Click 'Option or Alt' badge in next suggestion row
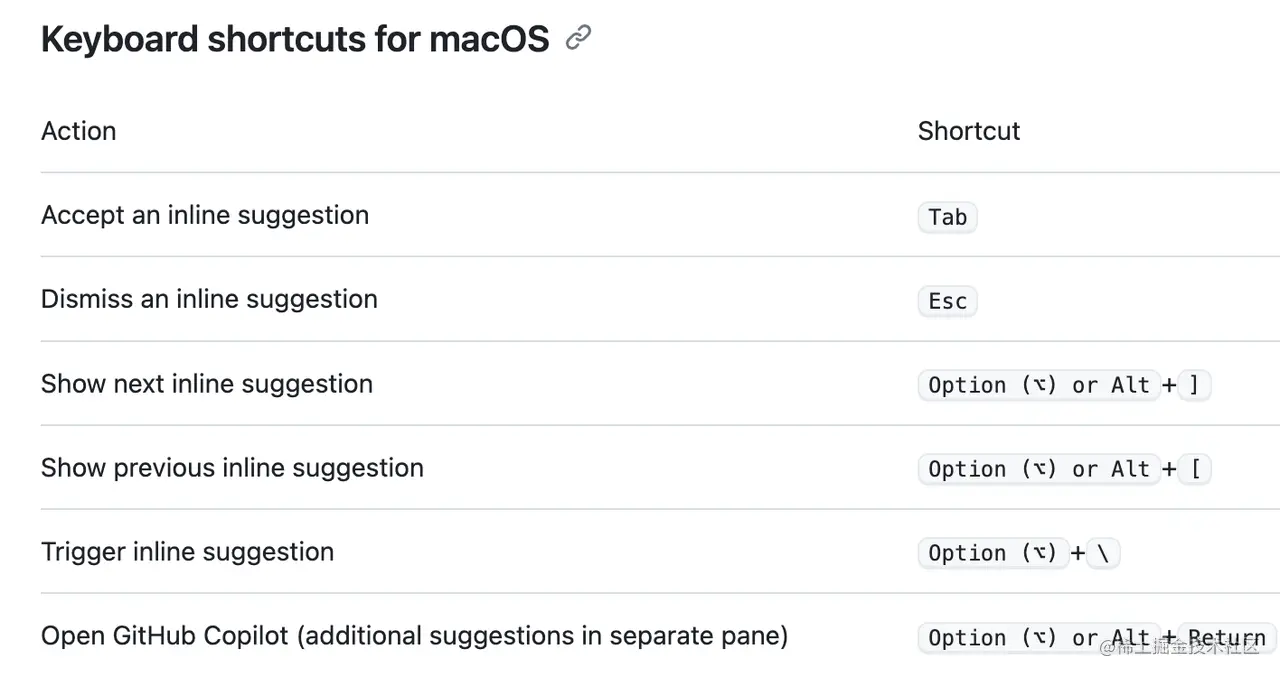This screenshot has width=1280, height=677. point(1039,385)
